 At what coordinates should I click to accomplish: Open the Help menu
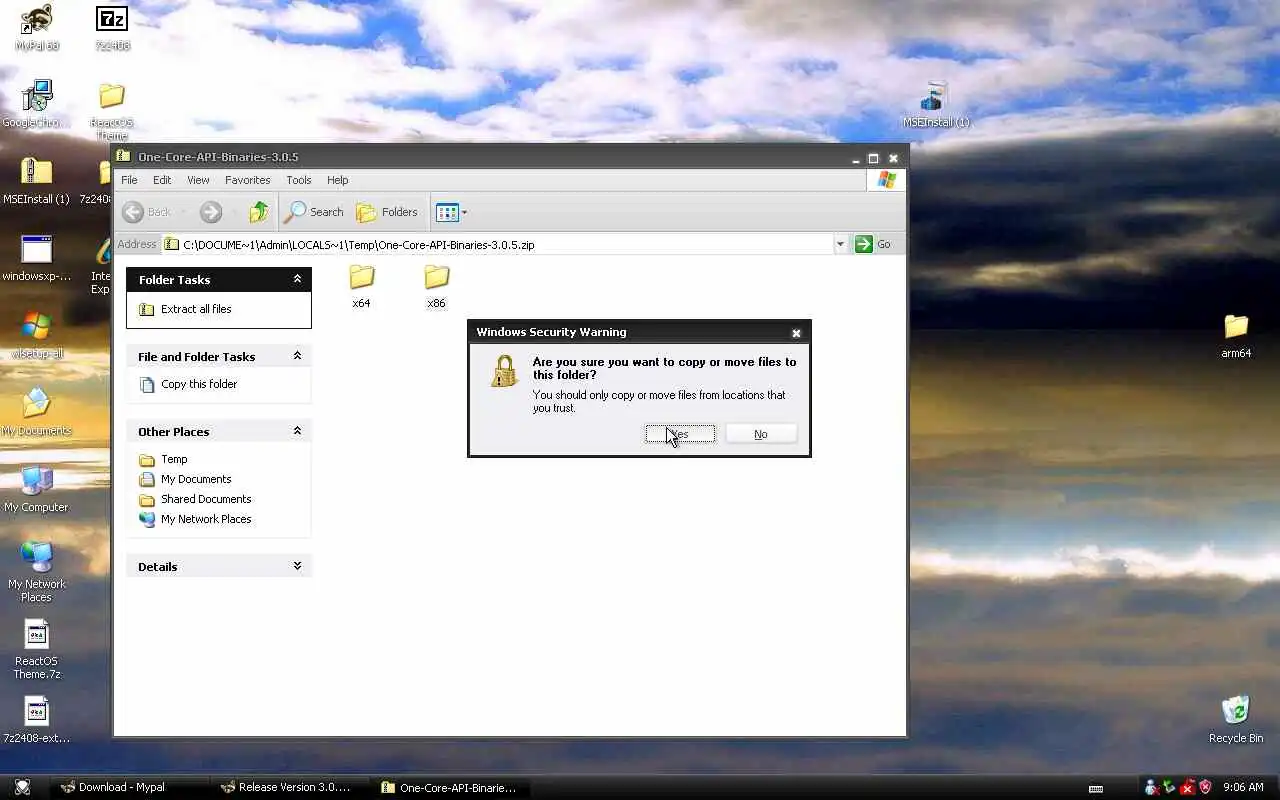tap(337, 180)
